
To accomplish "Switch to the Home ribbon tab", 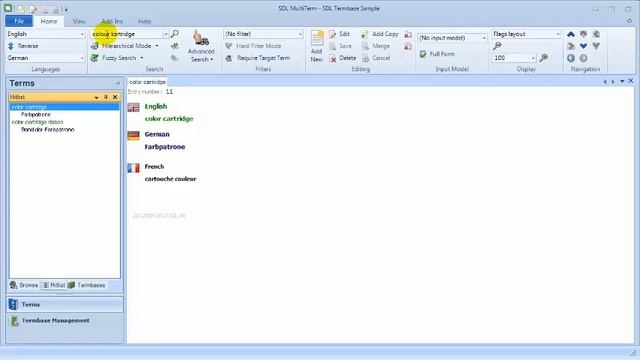I will [49, 21].
